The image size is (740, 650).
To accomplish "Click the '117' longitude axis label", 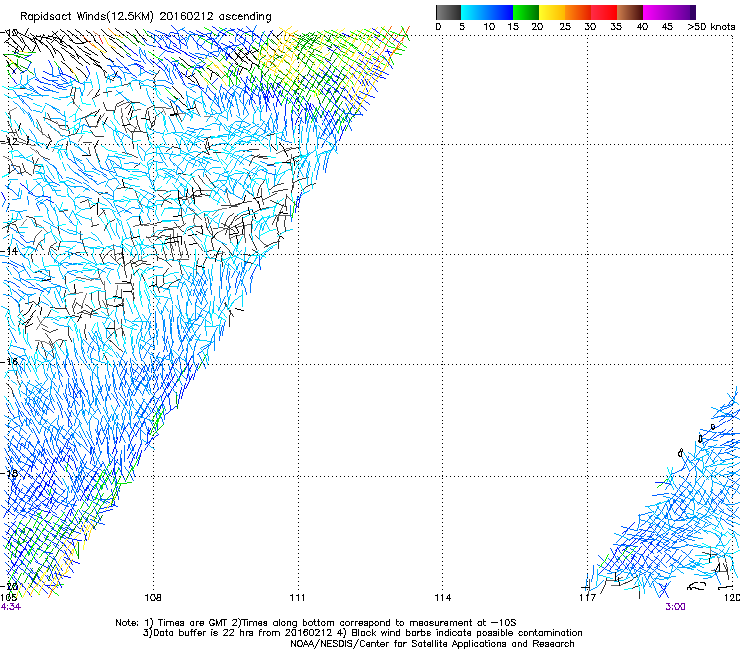I will (x=588, y=598).
